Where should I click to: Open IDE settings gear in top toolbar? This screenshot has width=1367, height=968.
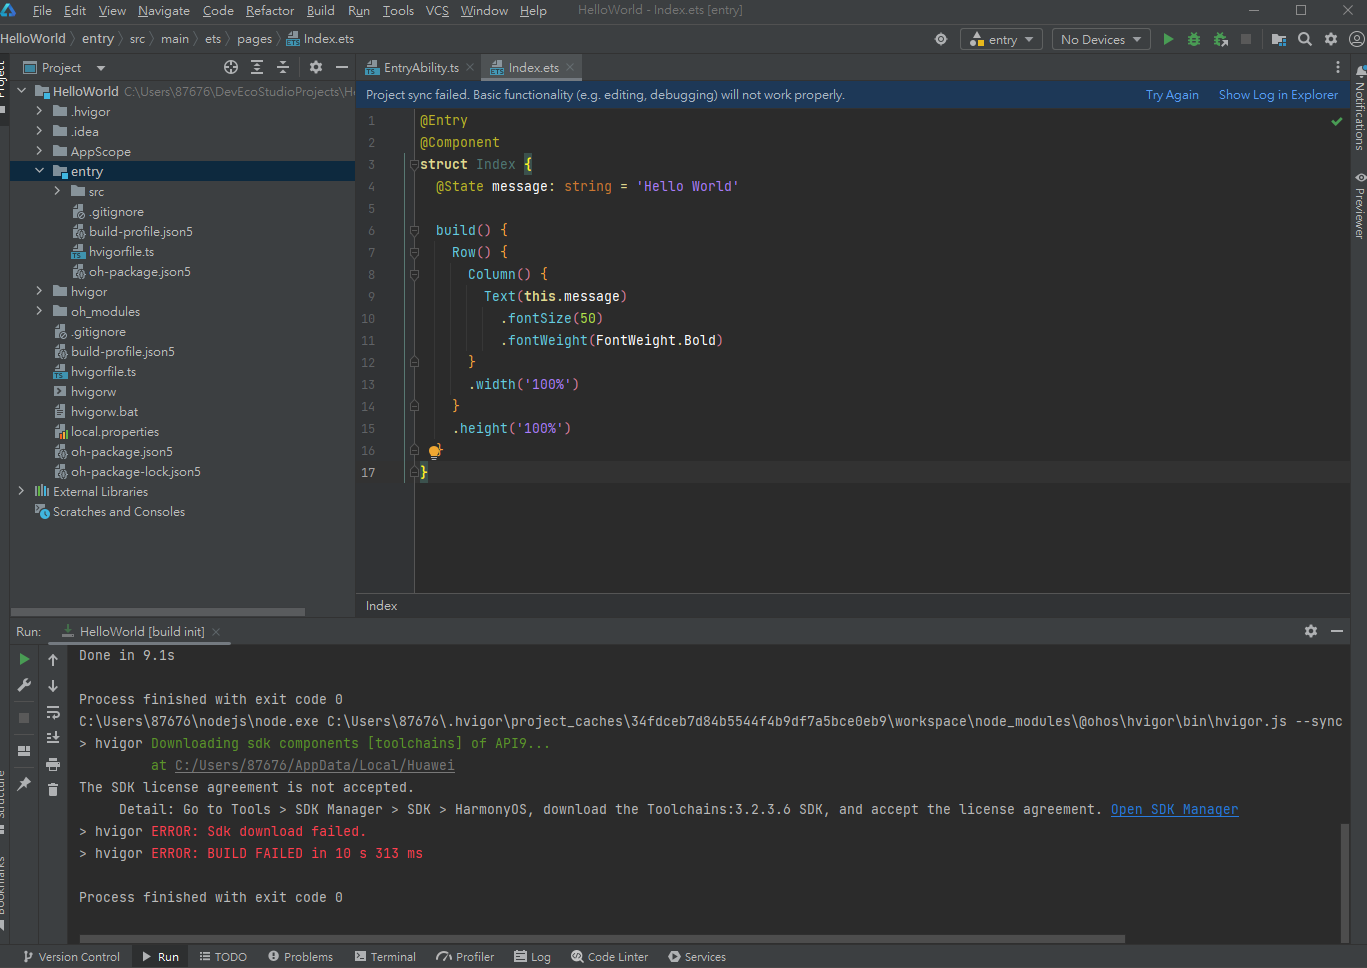point(1331,39)
